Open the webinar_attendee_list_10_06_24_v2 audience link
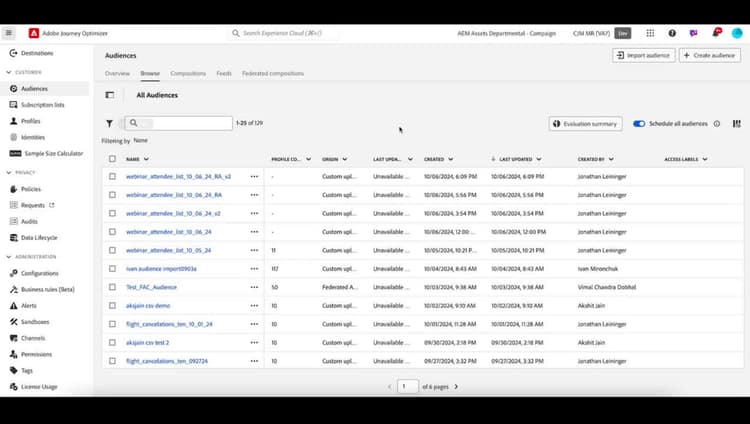Viewport: 750px width, 424px height. (x=173, y=213)
